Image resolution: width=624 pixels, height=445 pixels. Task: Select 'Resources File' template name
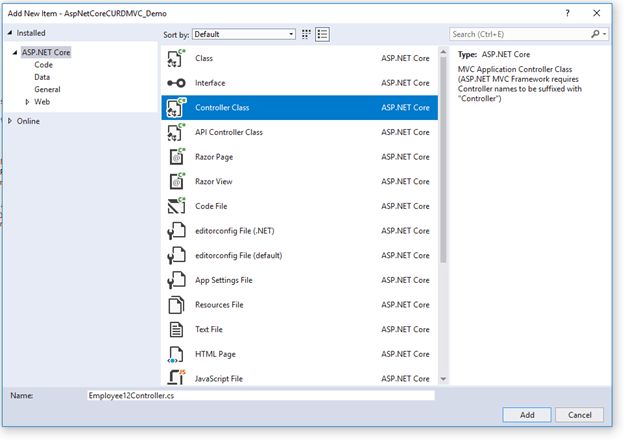[x=219, y=305]
